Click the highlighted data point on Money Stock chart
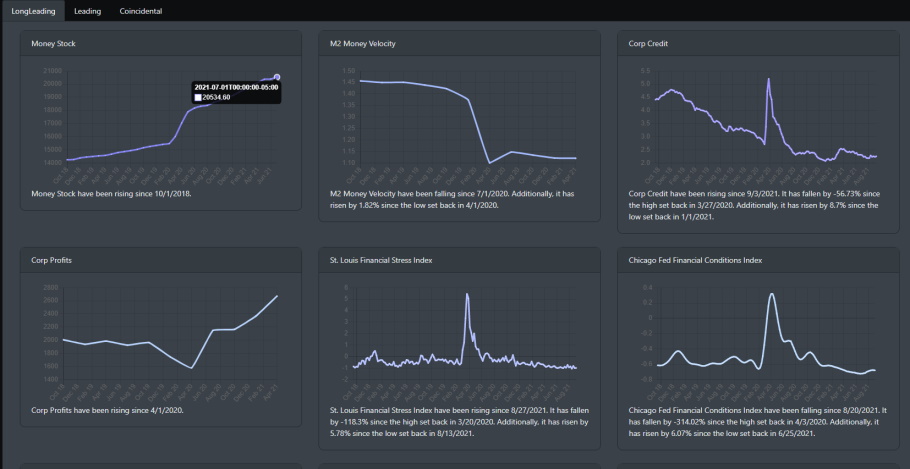Image resolution: width=910 pixels, height=469 pixels. (277, 77)
